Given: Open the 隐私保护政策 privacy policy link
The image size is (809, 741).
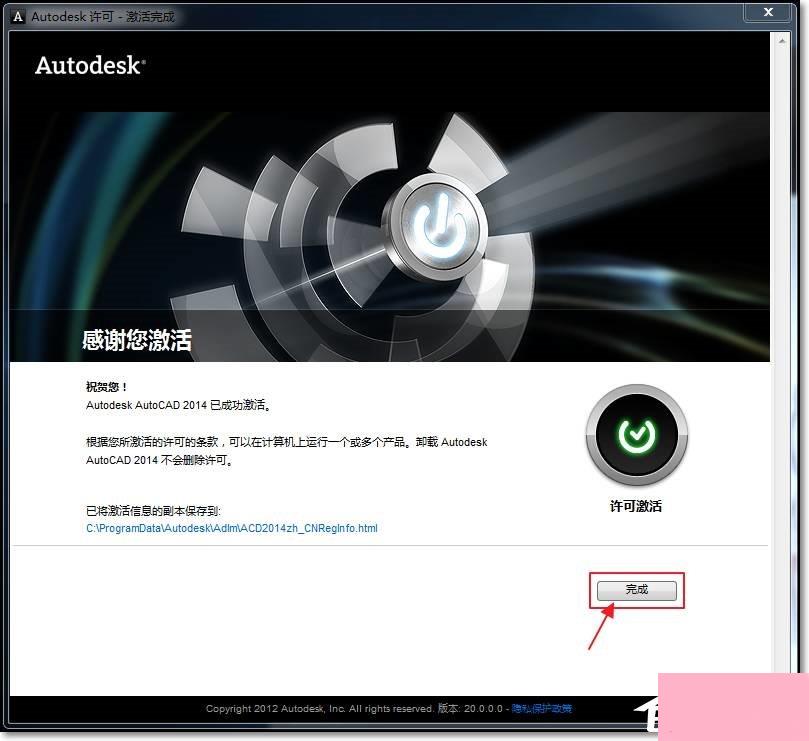Looking at the screenshot, I should pyautogui.click(x=542, y=708).
